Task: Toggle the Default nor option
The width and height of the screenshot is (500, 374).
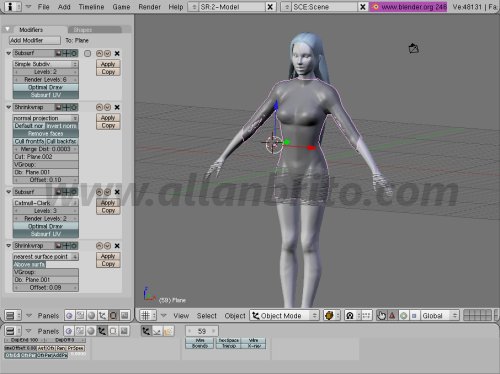Action: (x=29, y=126)
